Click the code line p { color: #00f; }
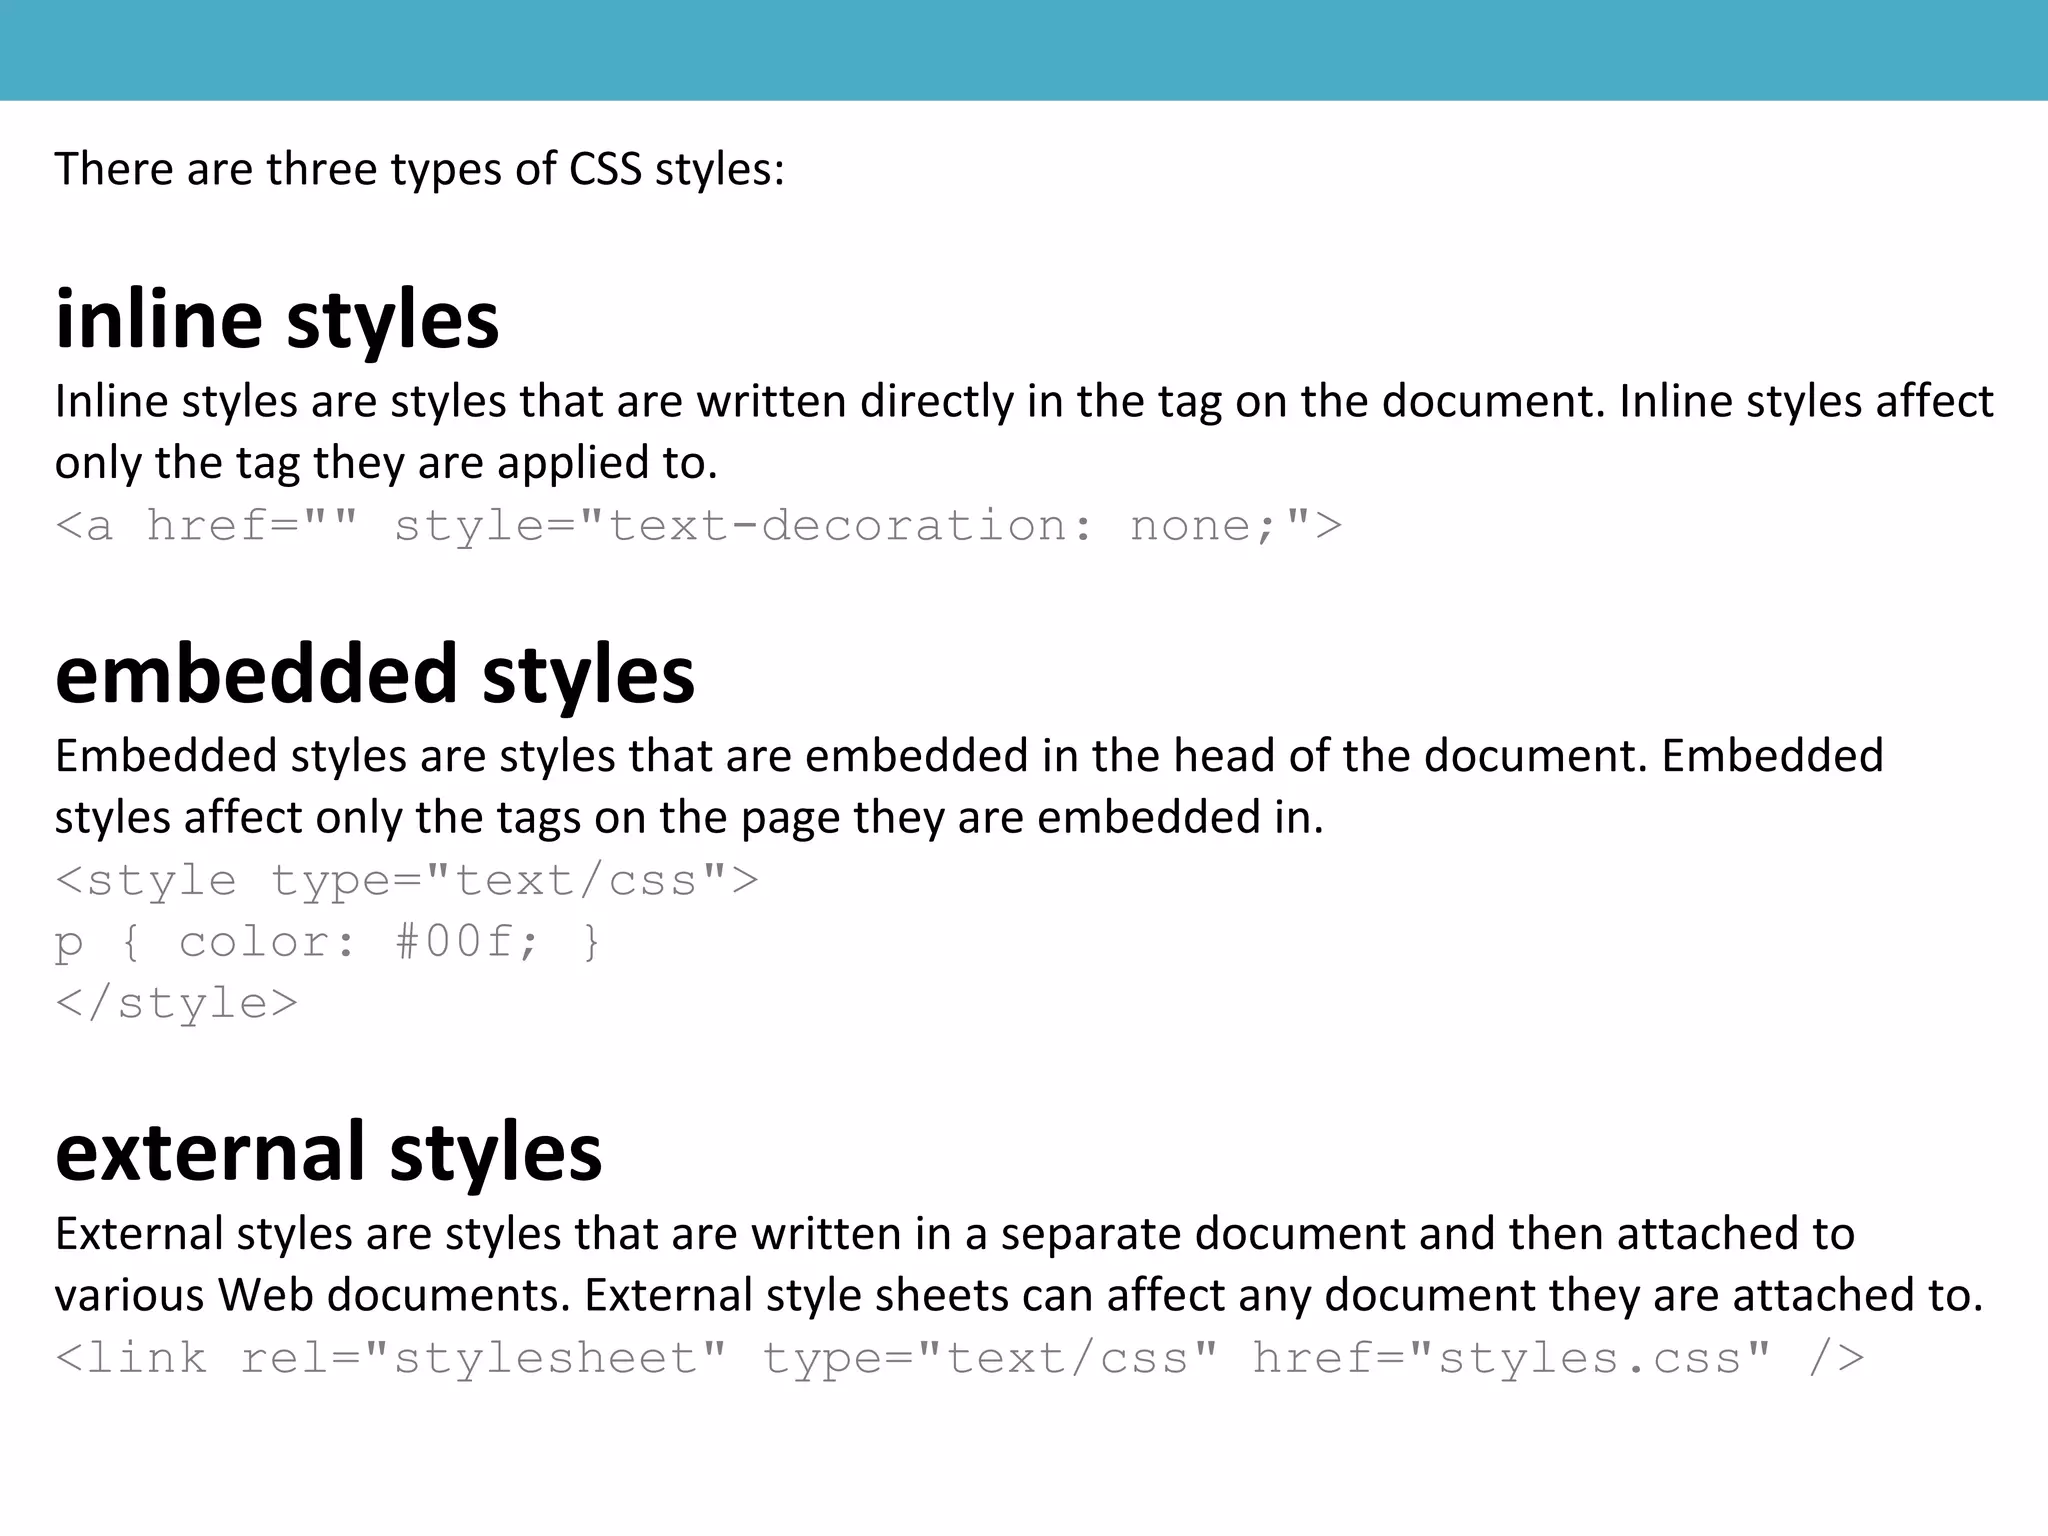Screen dimensions: 2048x1536 [328, 943]
